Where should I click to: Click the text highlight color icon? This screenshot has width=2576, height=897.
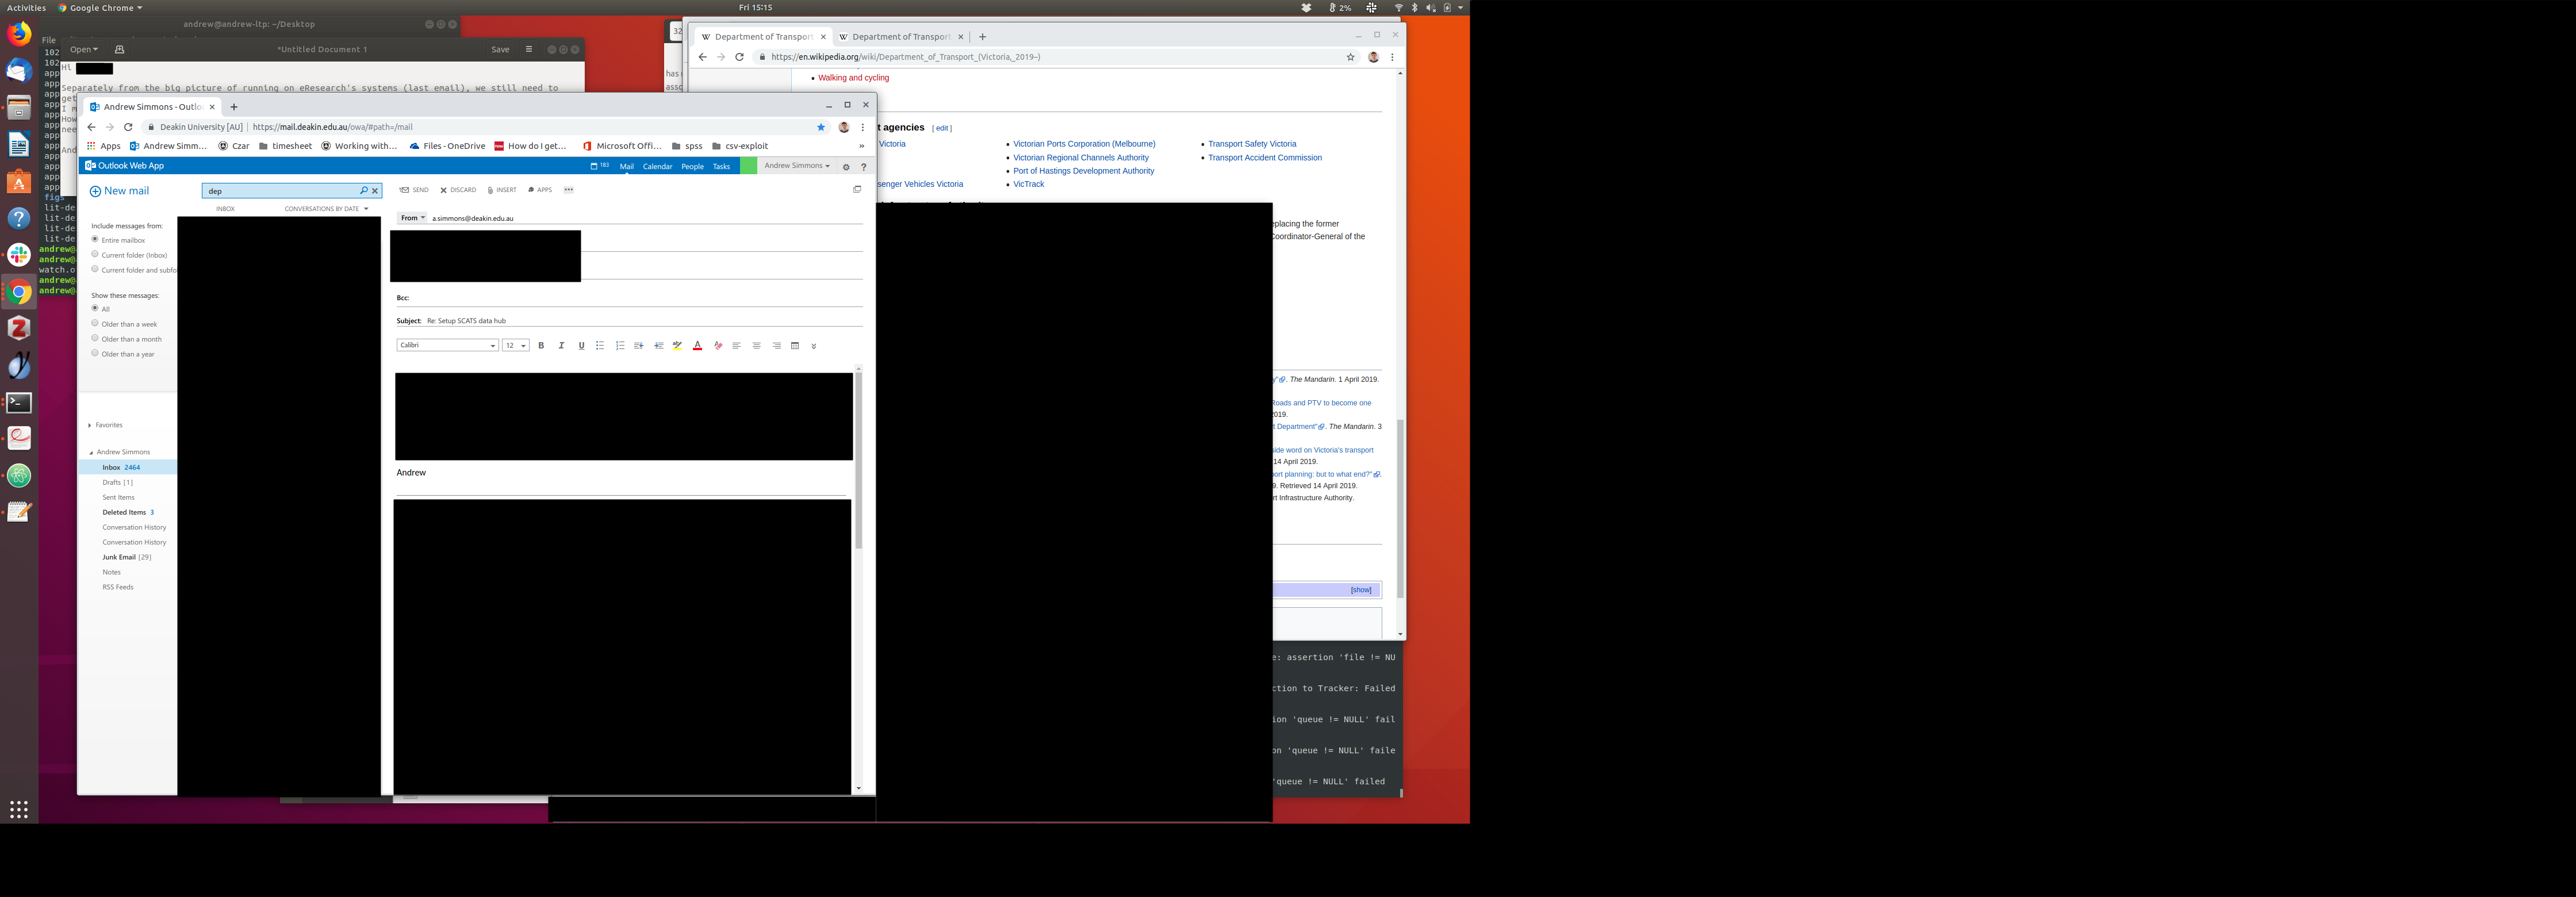pos(678,346)
